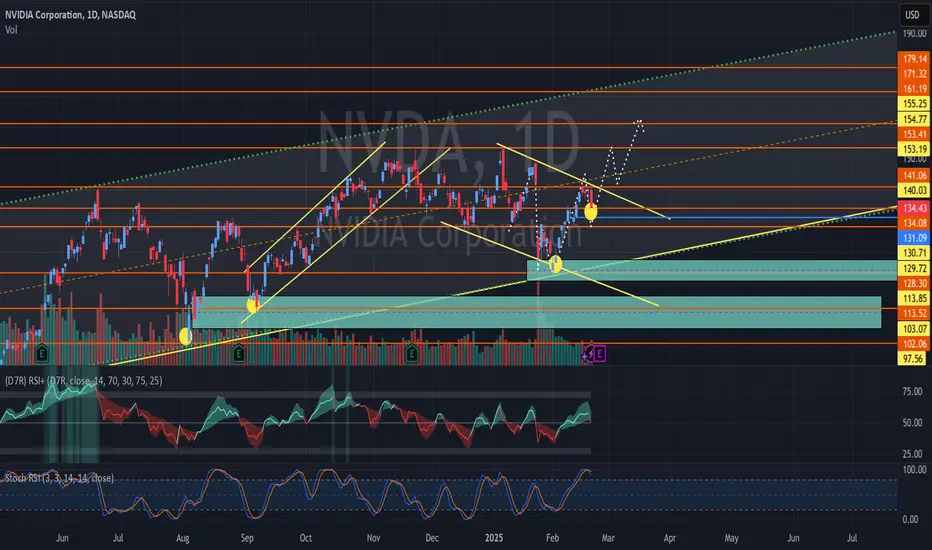Click the 2025 label on time axis

click(x=494, y=538)
